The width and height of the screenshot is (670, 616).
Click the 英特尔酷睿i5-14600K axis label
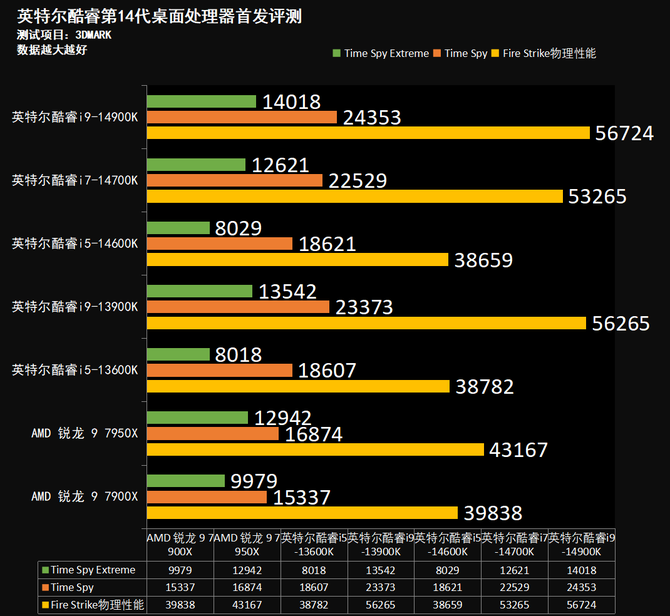click(x=75, y=243)
